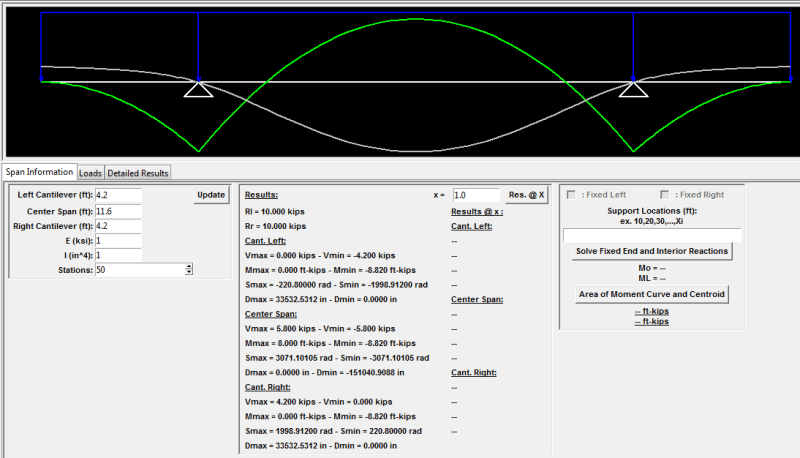The height and width of the screenshot is (458, 800).
Task: Decrease Stations with the down arrow
Action: click(x=189, y=273)
